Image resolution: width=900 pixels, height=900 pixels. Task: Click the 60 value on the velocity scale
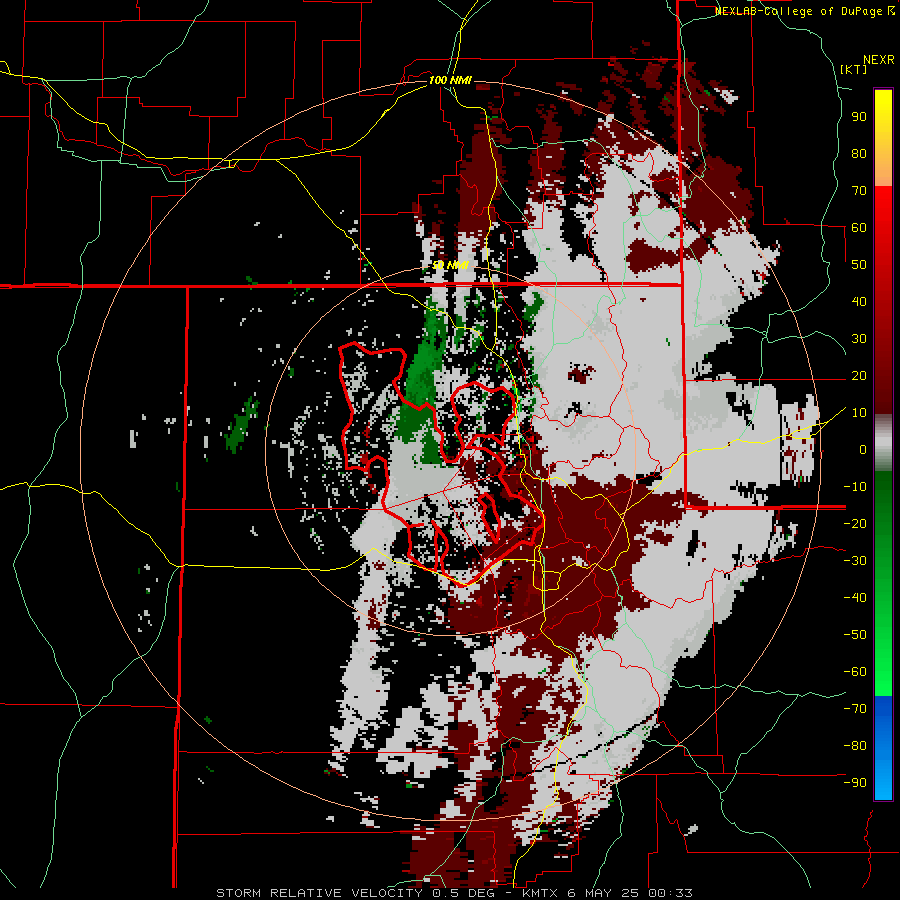point(859,228)
